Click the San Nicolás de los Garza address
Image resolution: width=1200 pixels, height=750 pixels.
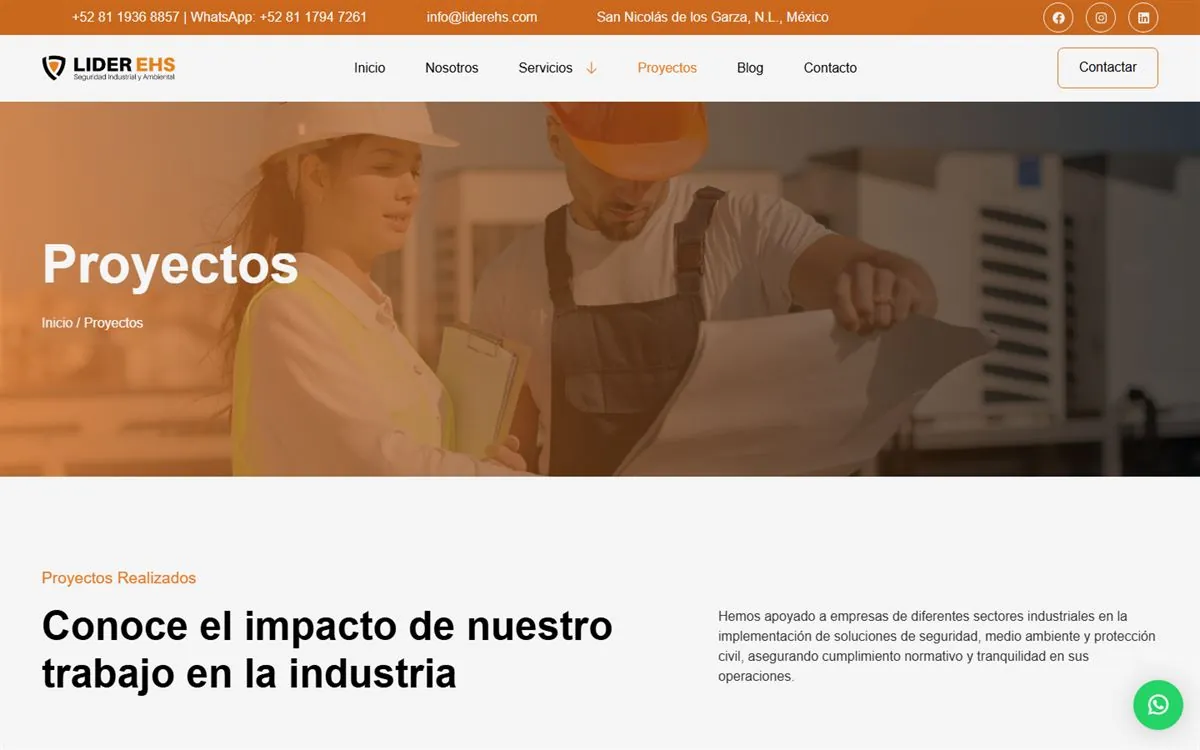click(x=712, y=17)
